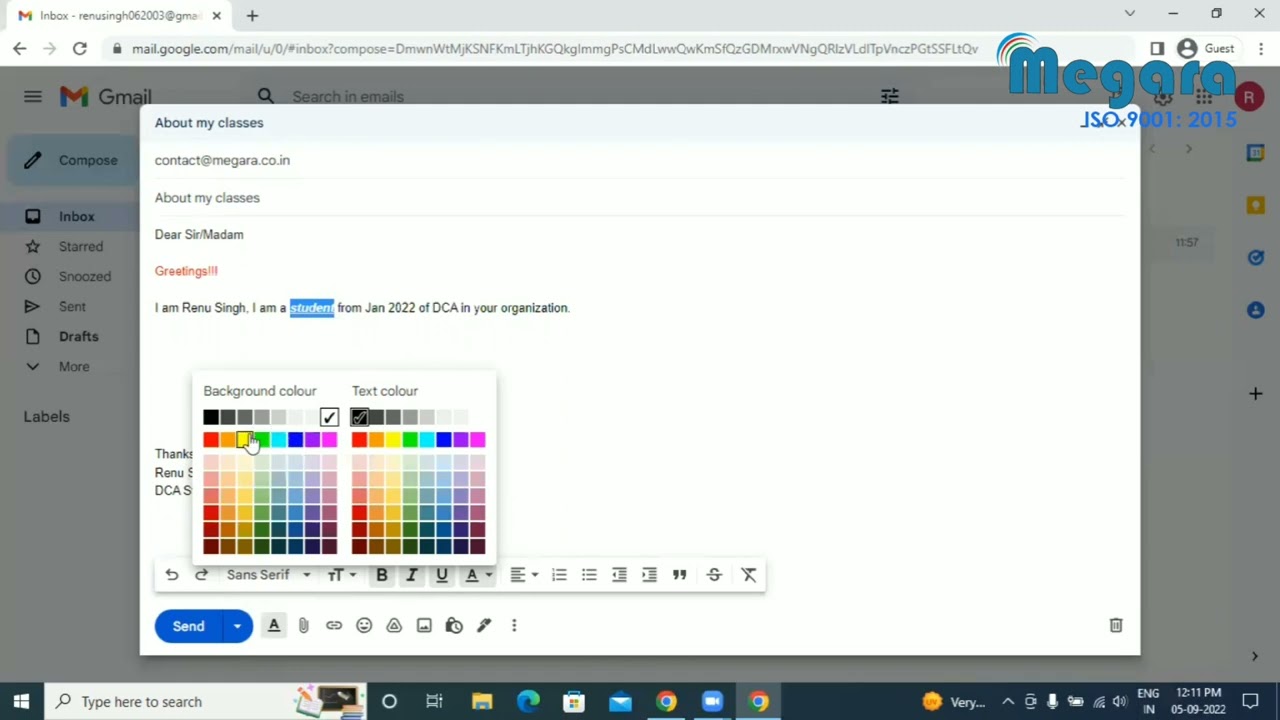Open the Chrome tab search chevron
Viewport: 1280px width, 720px height.
1130,14
